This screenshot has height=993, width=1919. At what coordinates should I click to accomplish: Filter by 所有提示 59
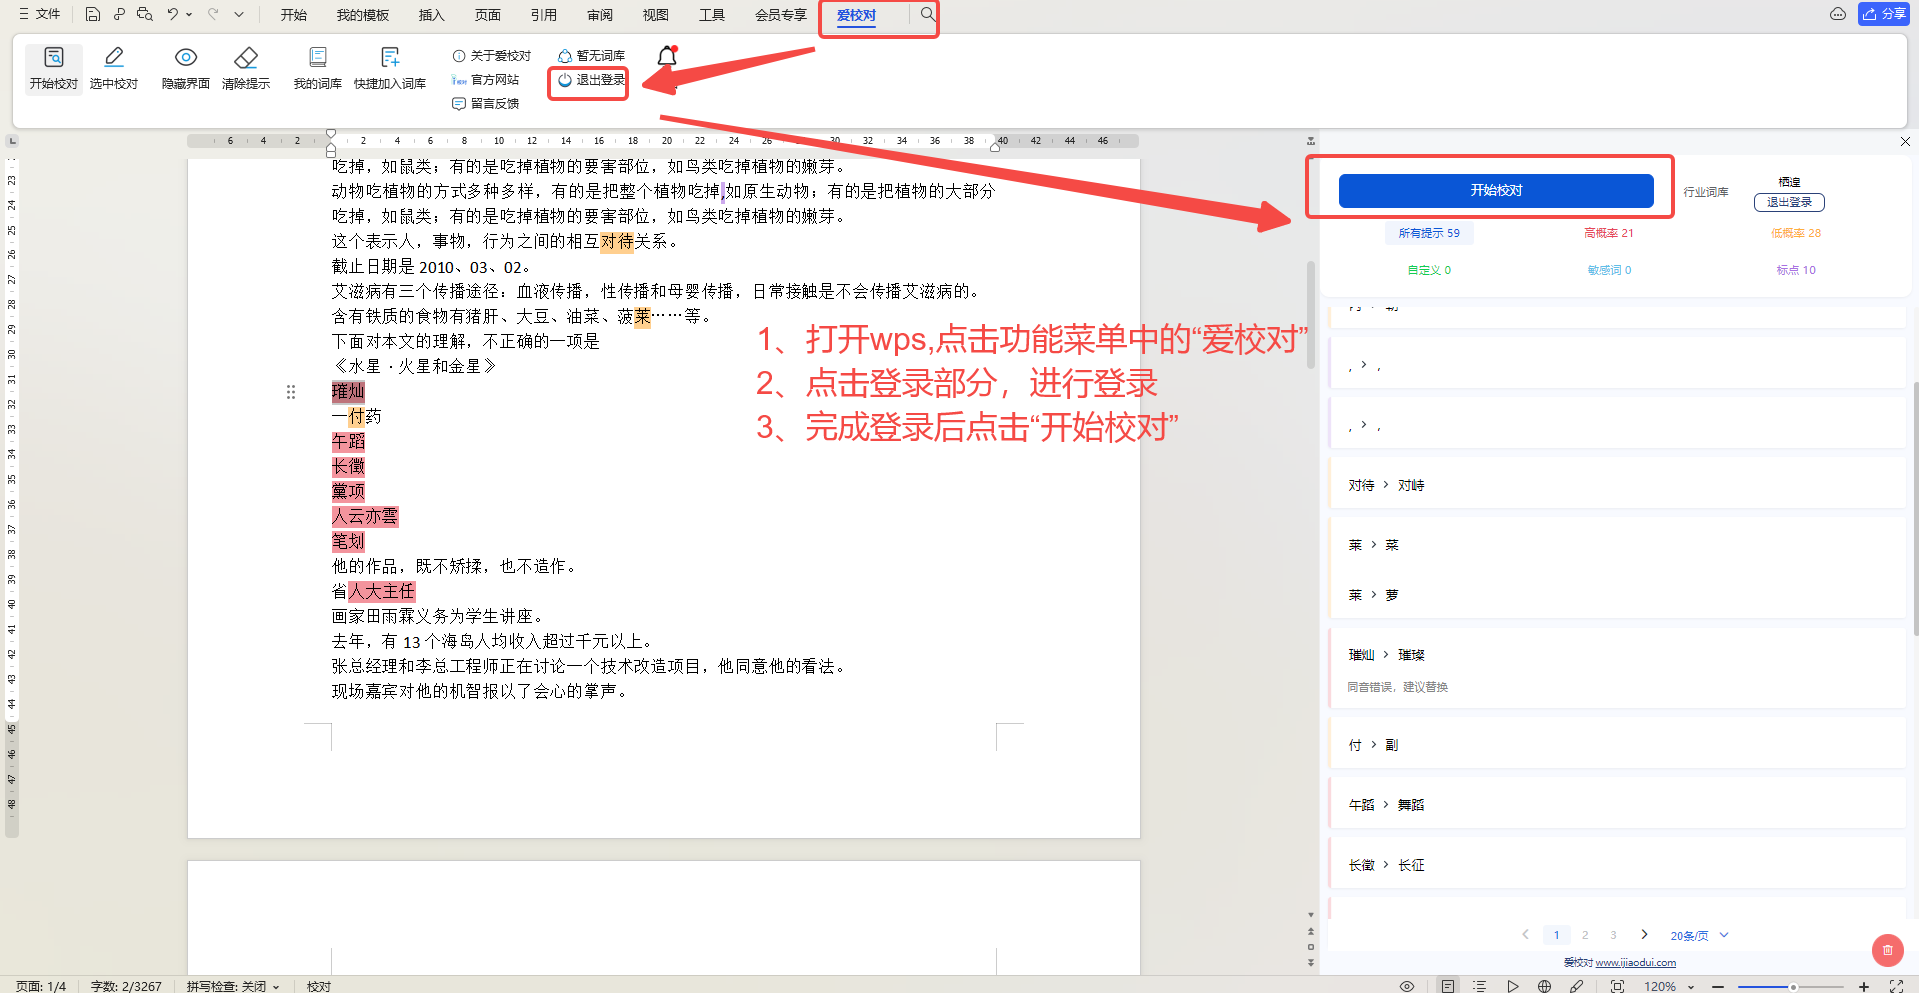(1429, 233)
